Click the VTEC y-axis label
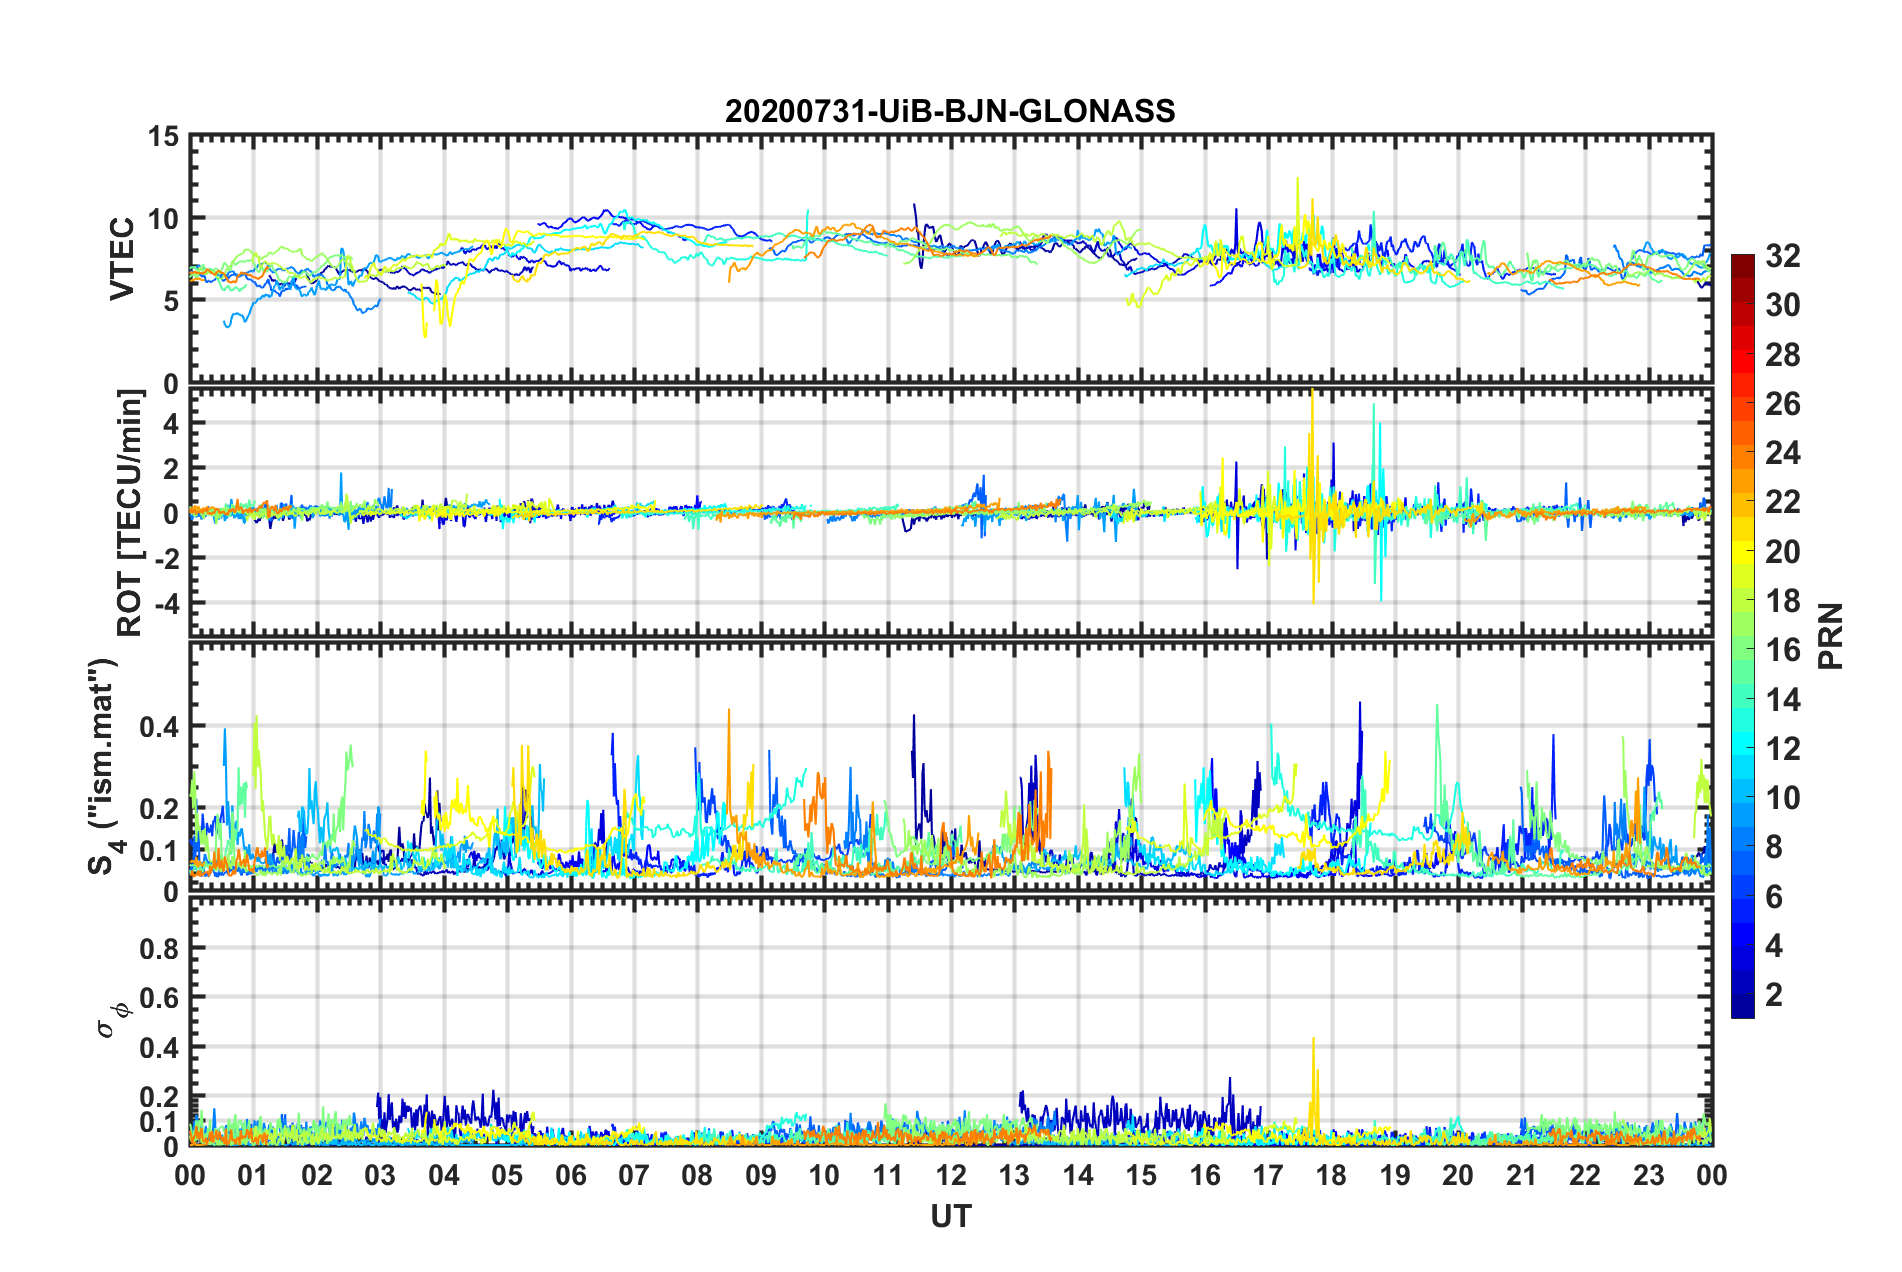Screen dimensions: 1902x1272 click(122, 258)
